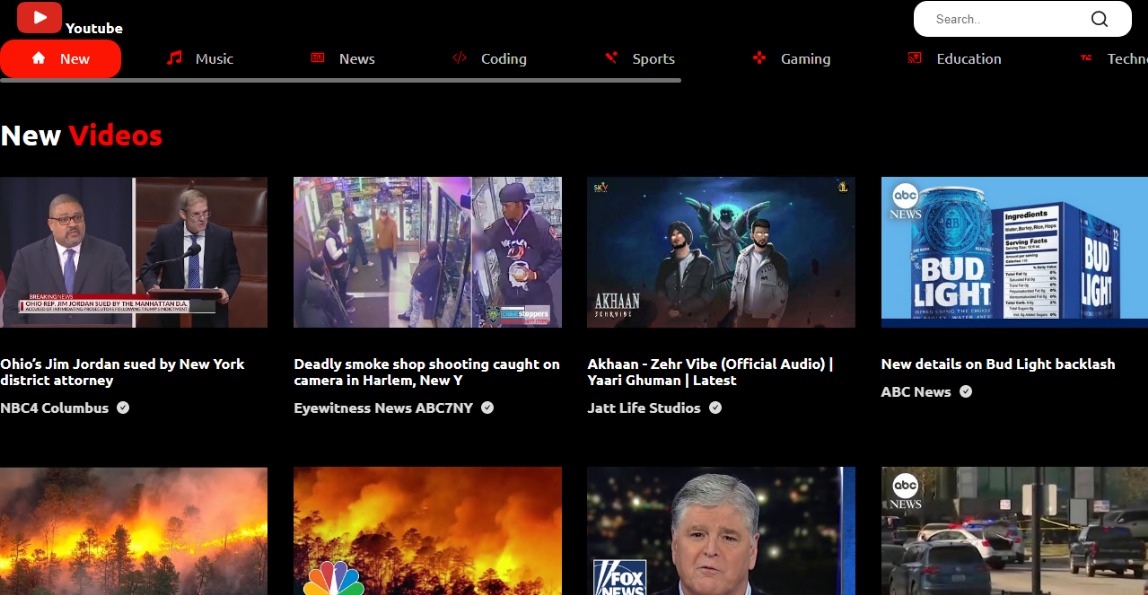The height and width of the screenshot is (595, 1148).
Task: Open the forest fire thumbnail without logo
Action: pos(133,531)
